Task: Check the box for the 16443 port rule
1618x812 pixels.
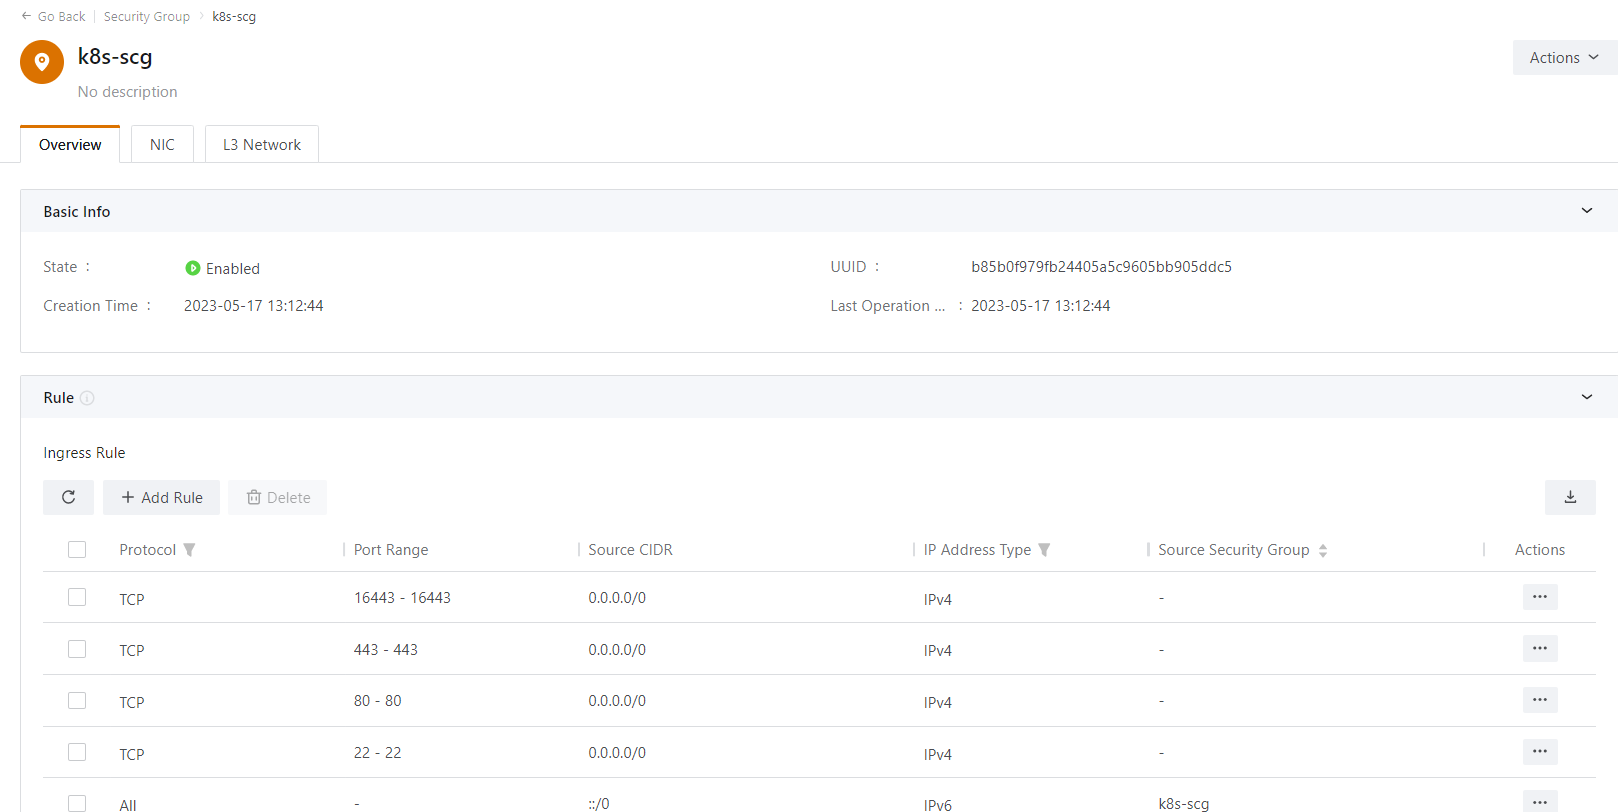Action: [77, 597]
